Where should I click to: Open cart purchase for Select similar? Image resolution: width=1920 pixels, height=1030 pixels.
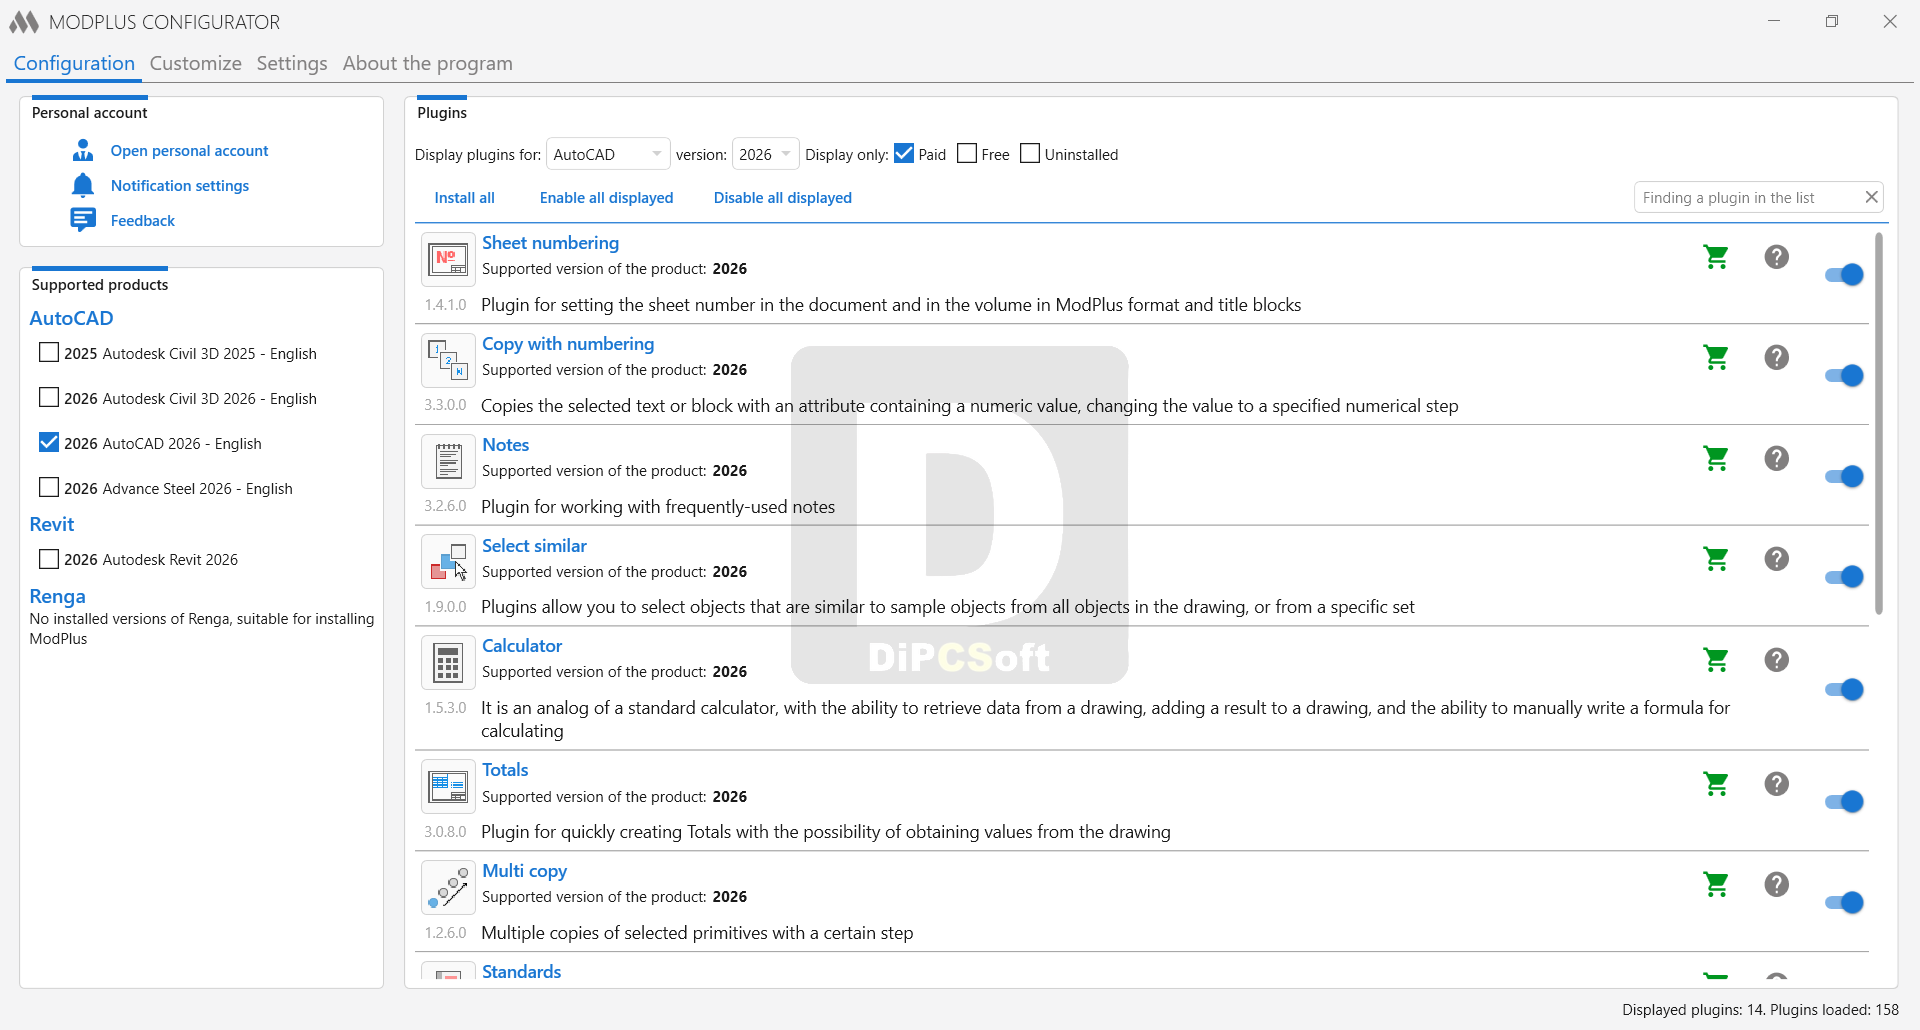(x=1716, y=559)
